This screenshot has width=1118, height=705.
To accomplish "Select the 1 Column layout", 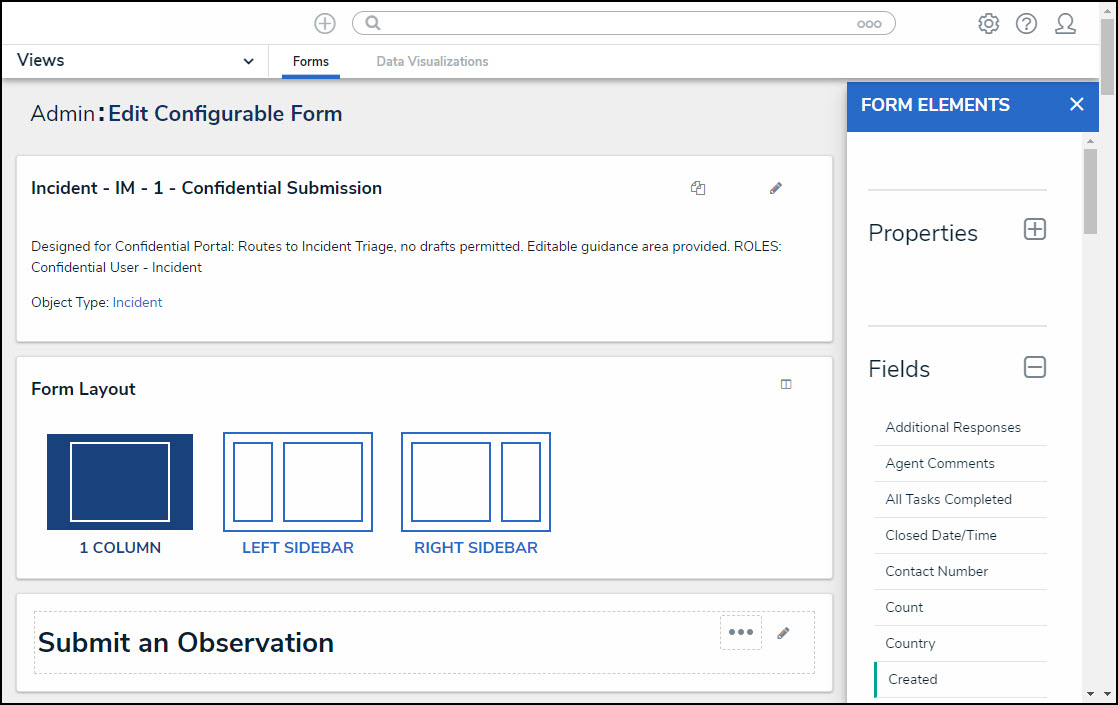I will (120, 482).
